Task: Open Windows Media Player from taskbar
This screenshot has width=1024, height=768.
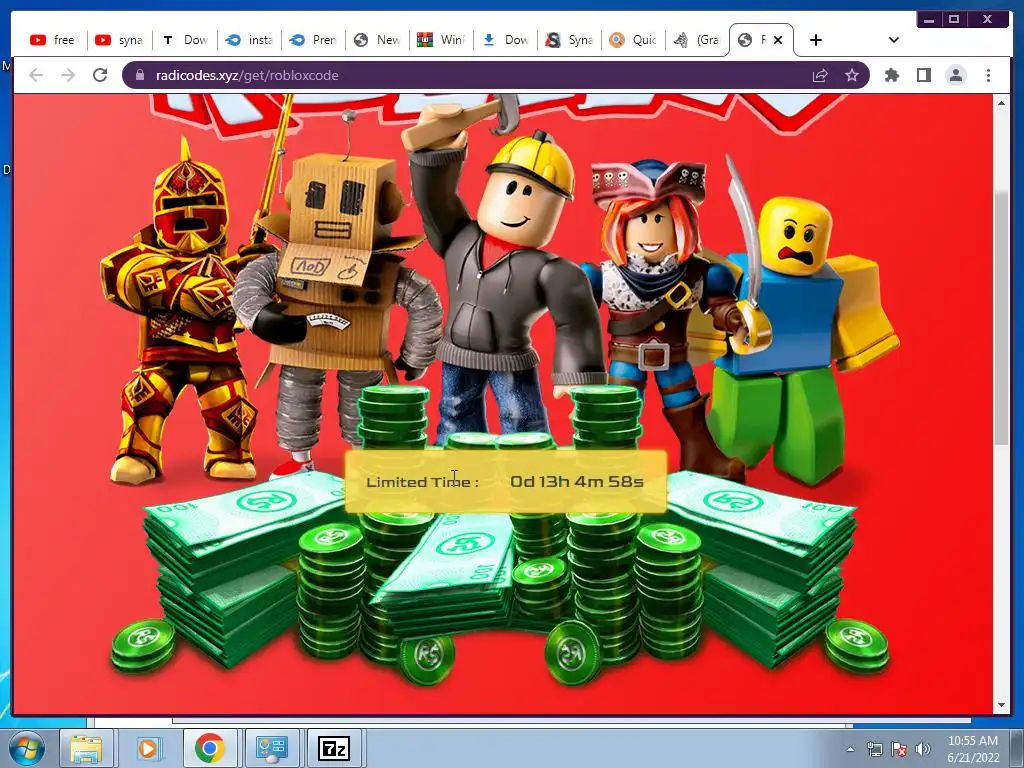Action: [148, 748]
